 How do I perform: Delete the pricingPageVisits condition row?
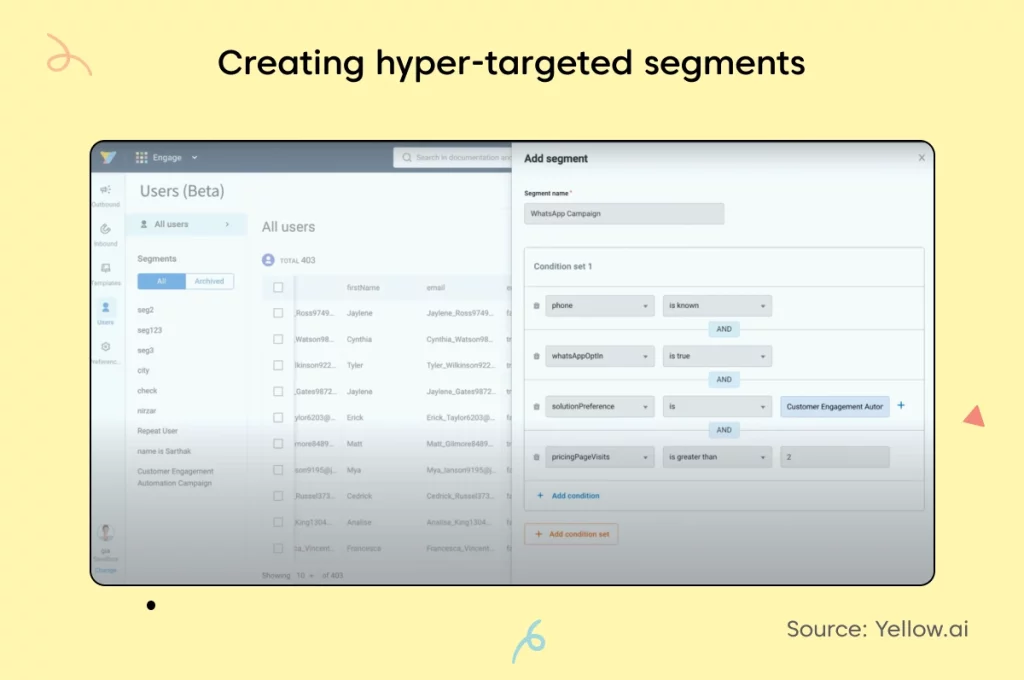[536, 457]
